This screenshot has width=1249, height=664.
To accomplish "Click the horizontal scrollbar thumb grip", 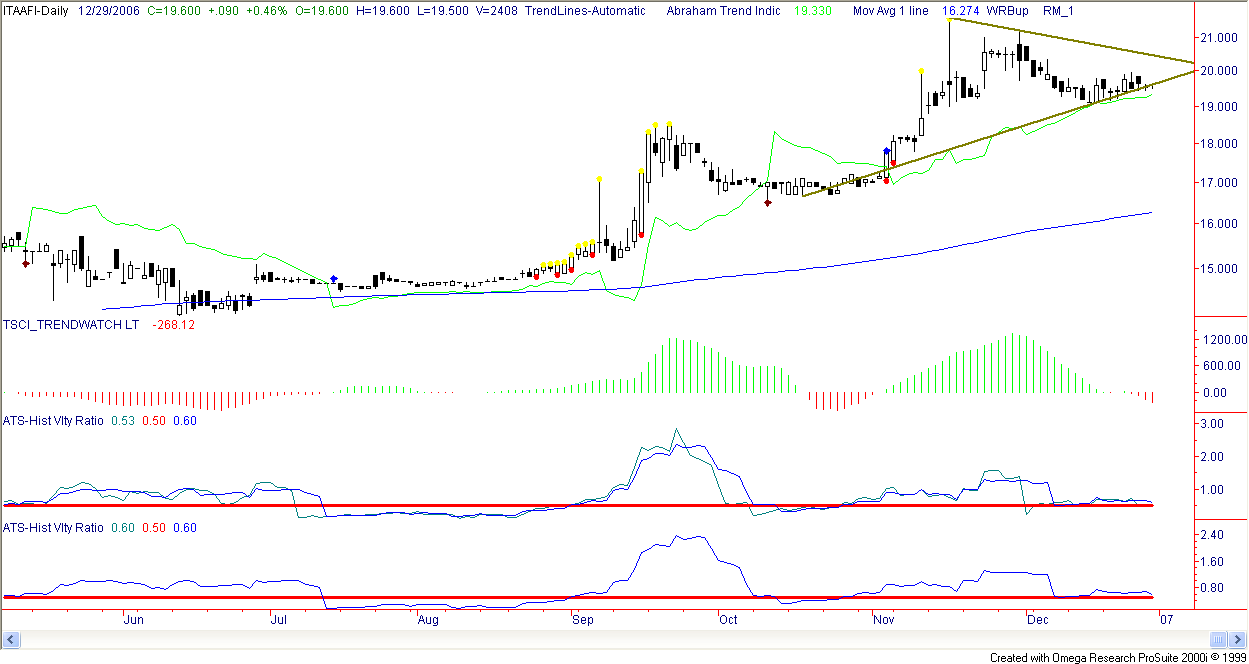I will (x=1217, y=639).
